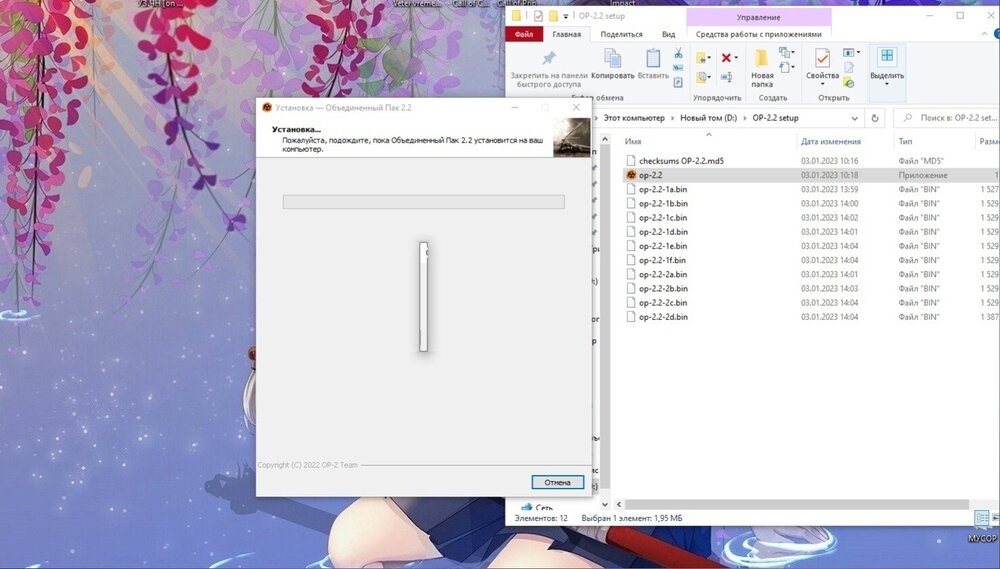The width and height of the screenshot is (1000, 569).
Task: Click the refresh icon beside address bar
Action: [x=875, y=117]
